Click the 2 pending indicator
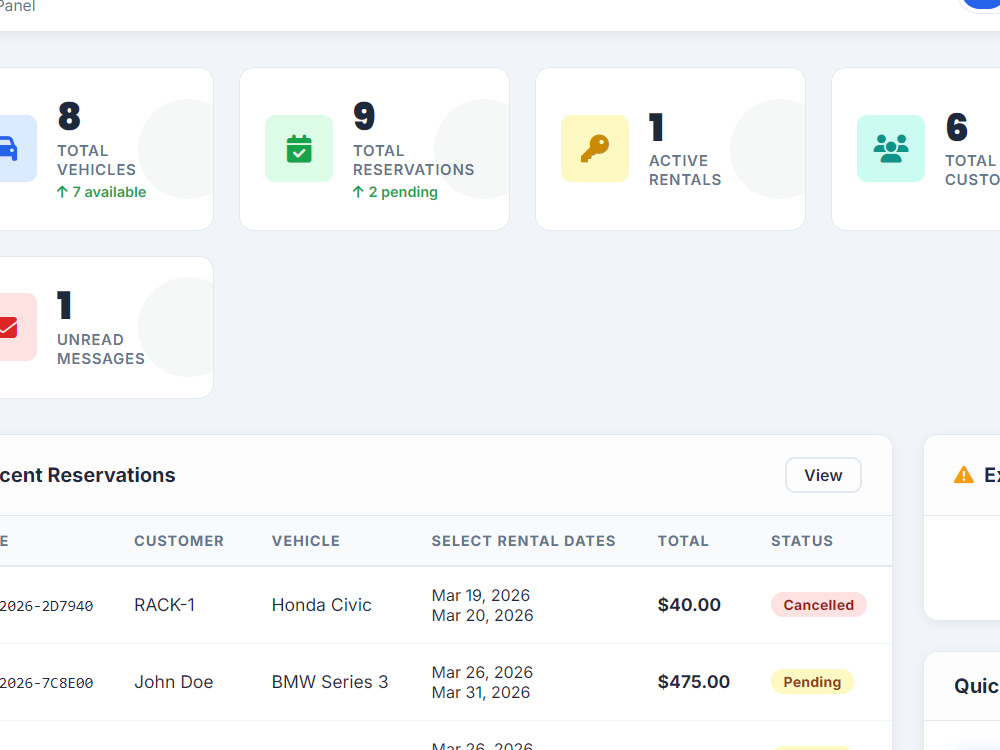 pyautogui.click(x=395, y=192)
